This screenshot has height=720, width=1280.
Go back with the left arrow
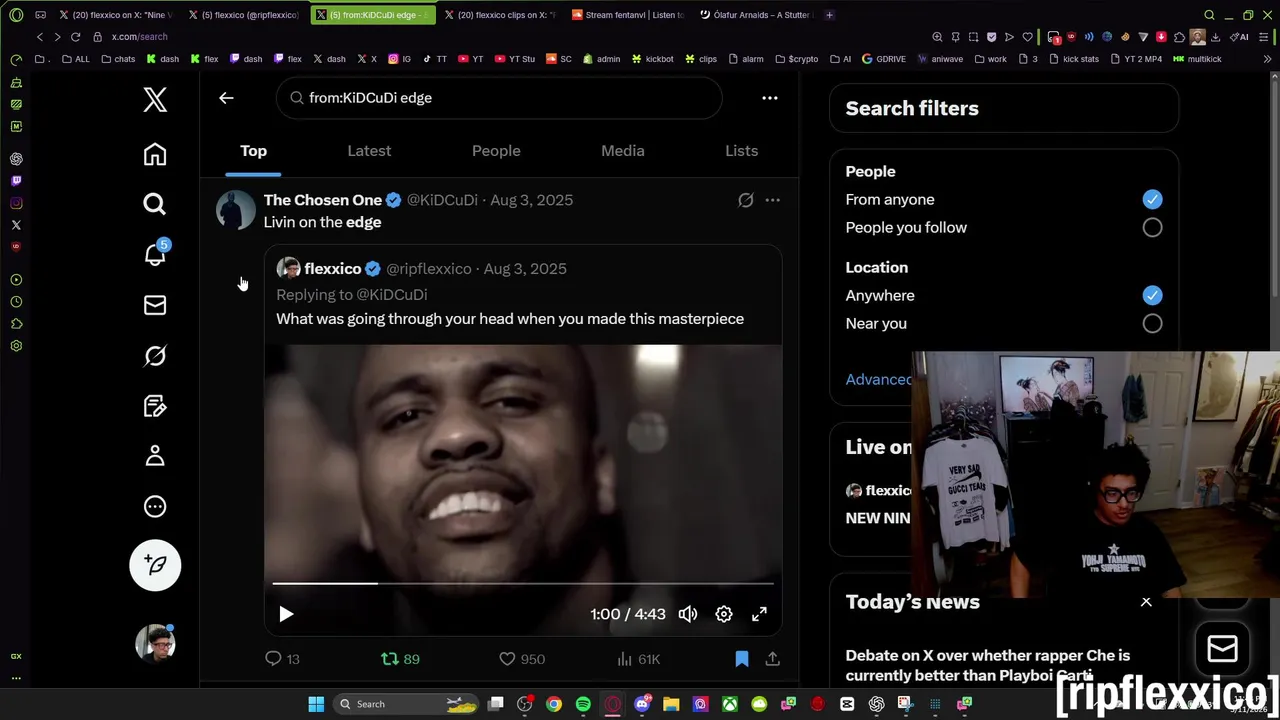(226, 98)
